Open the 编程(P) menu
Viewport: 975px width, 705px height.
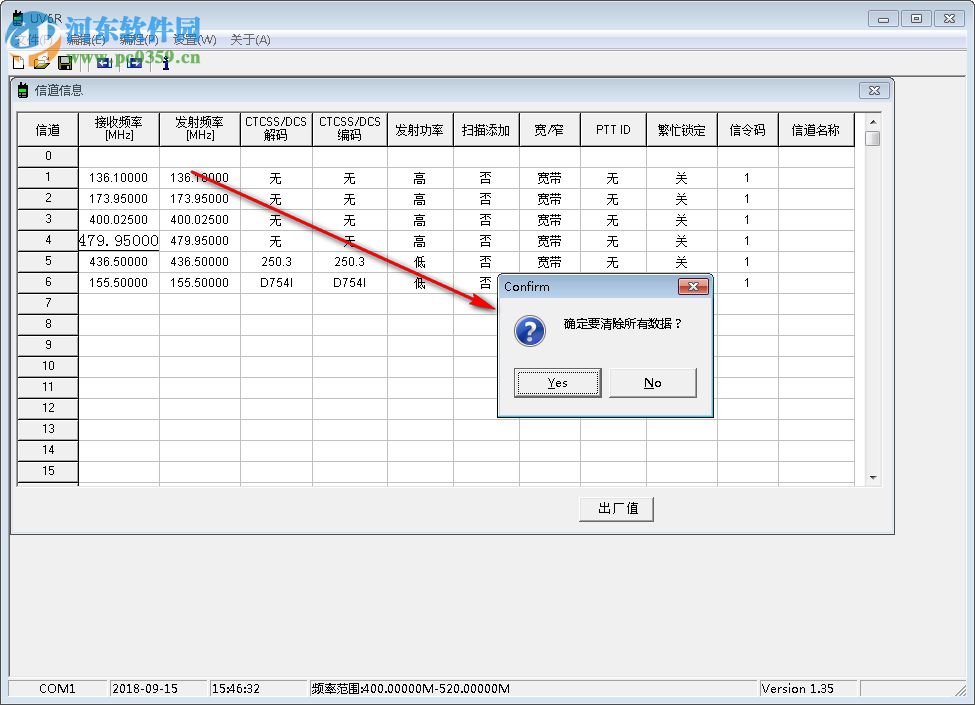click(x=139, y=40)
